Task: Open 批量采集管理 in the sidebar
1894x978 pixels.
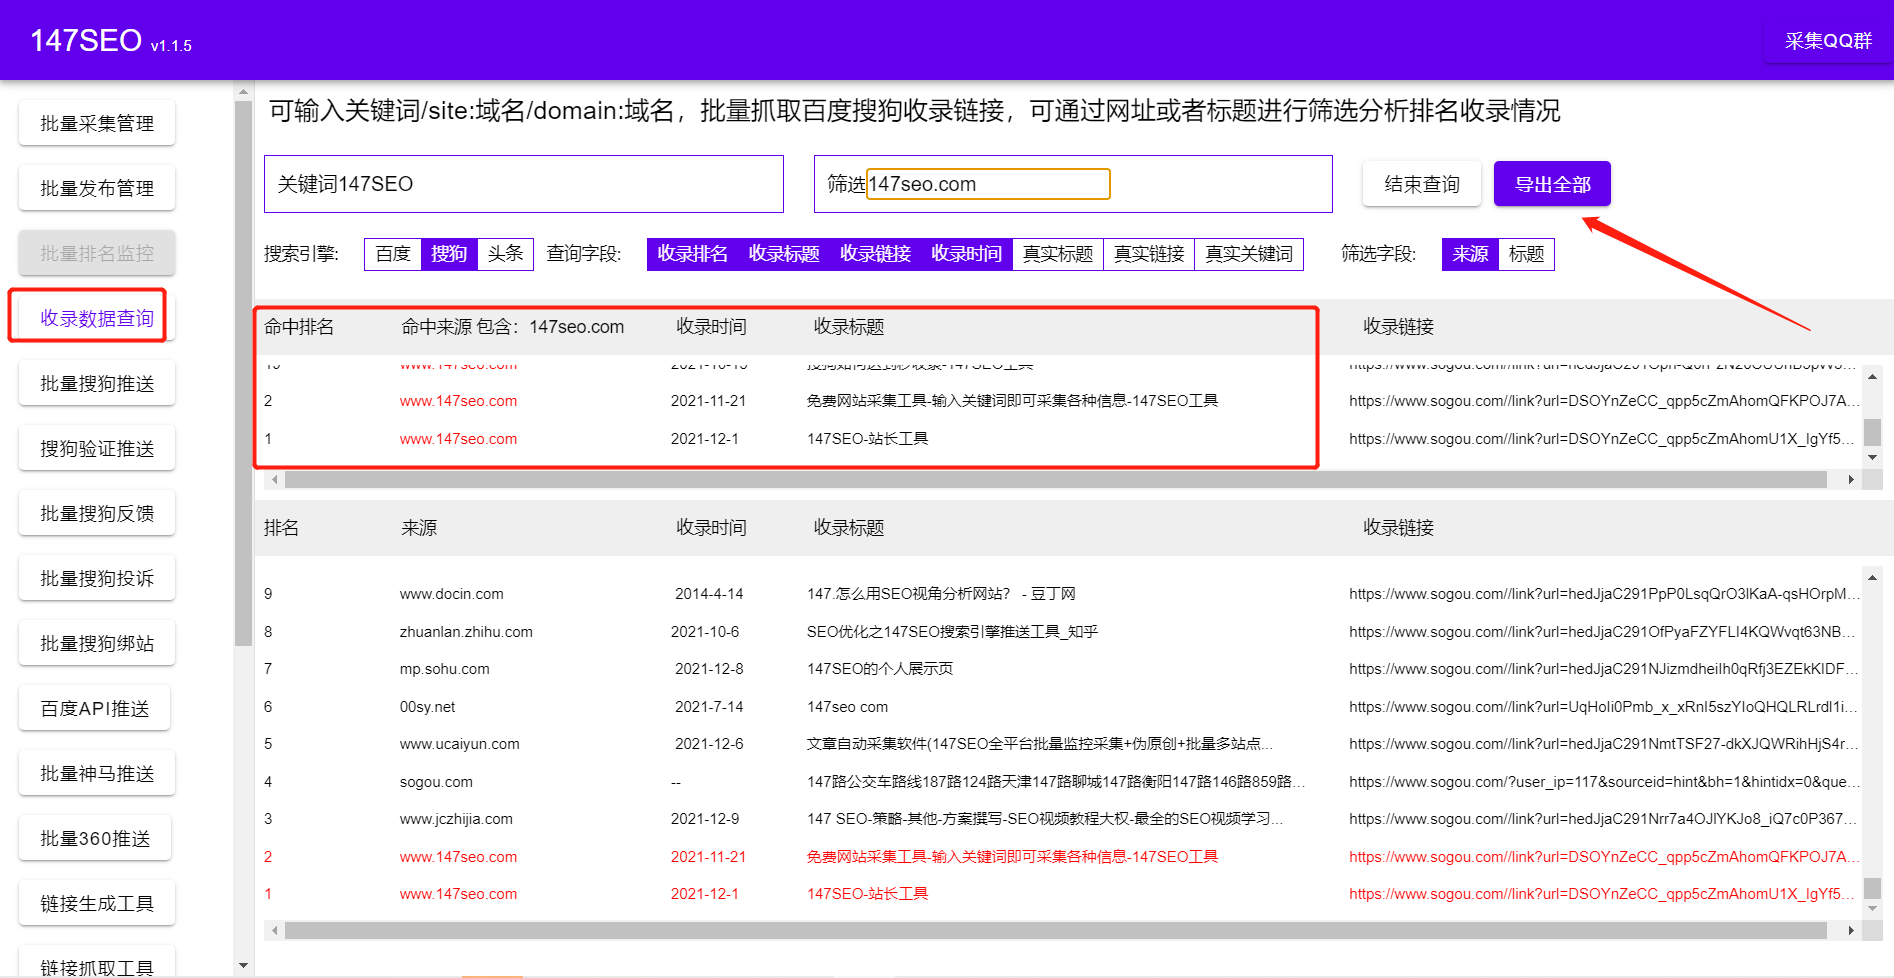Action: tap(96, 122)
